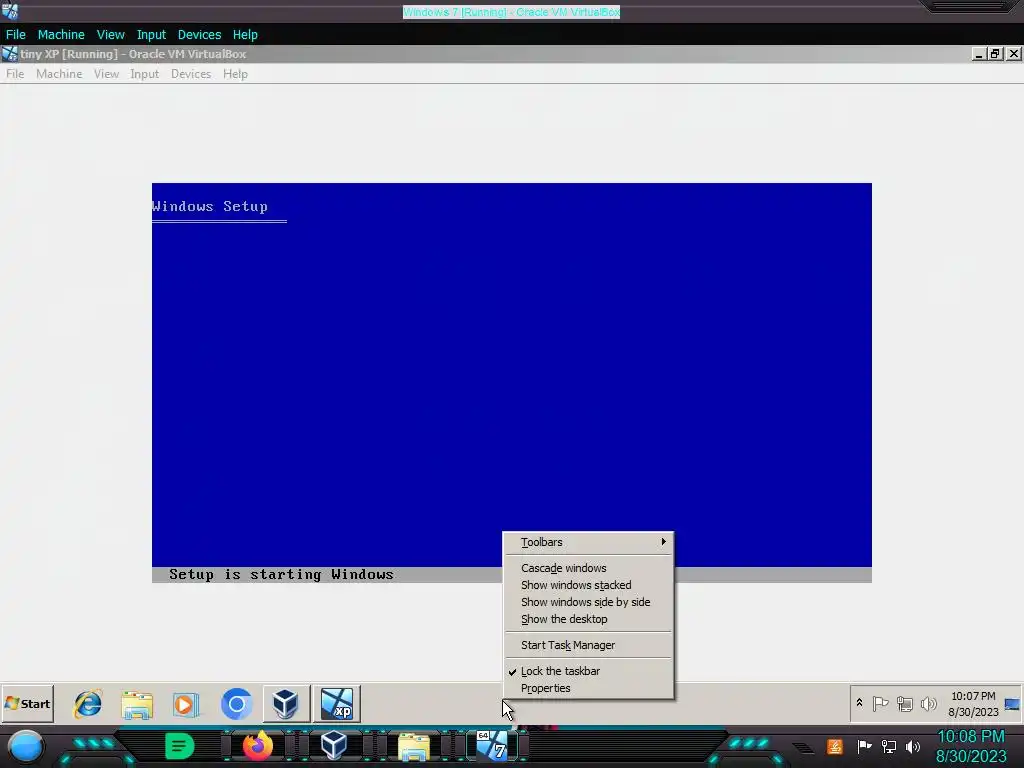Open Devices menu of tiny XP window
Viewport: 1024px width, 768px height.
point(191,74)
